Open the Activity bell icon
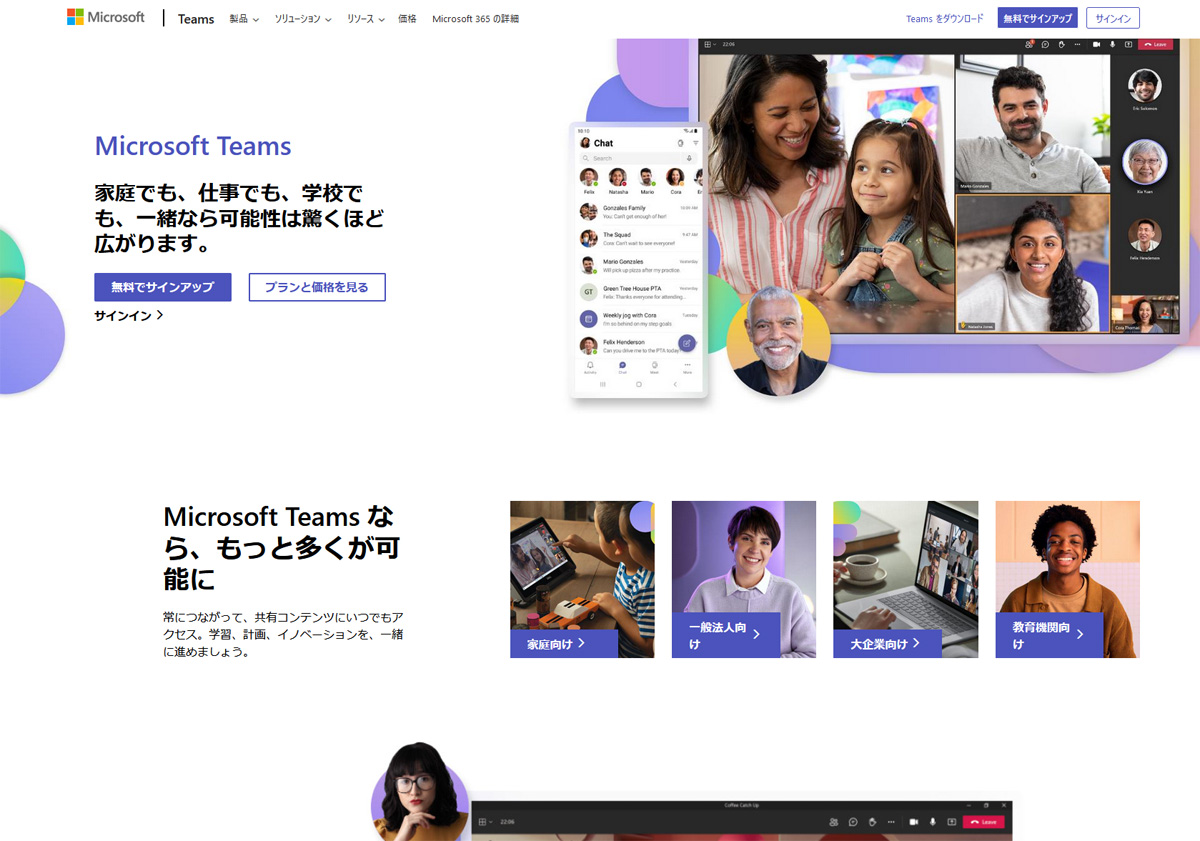 coord(591,365)
